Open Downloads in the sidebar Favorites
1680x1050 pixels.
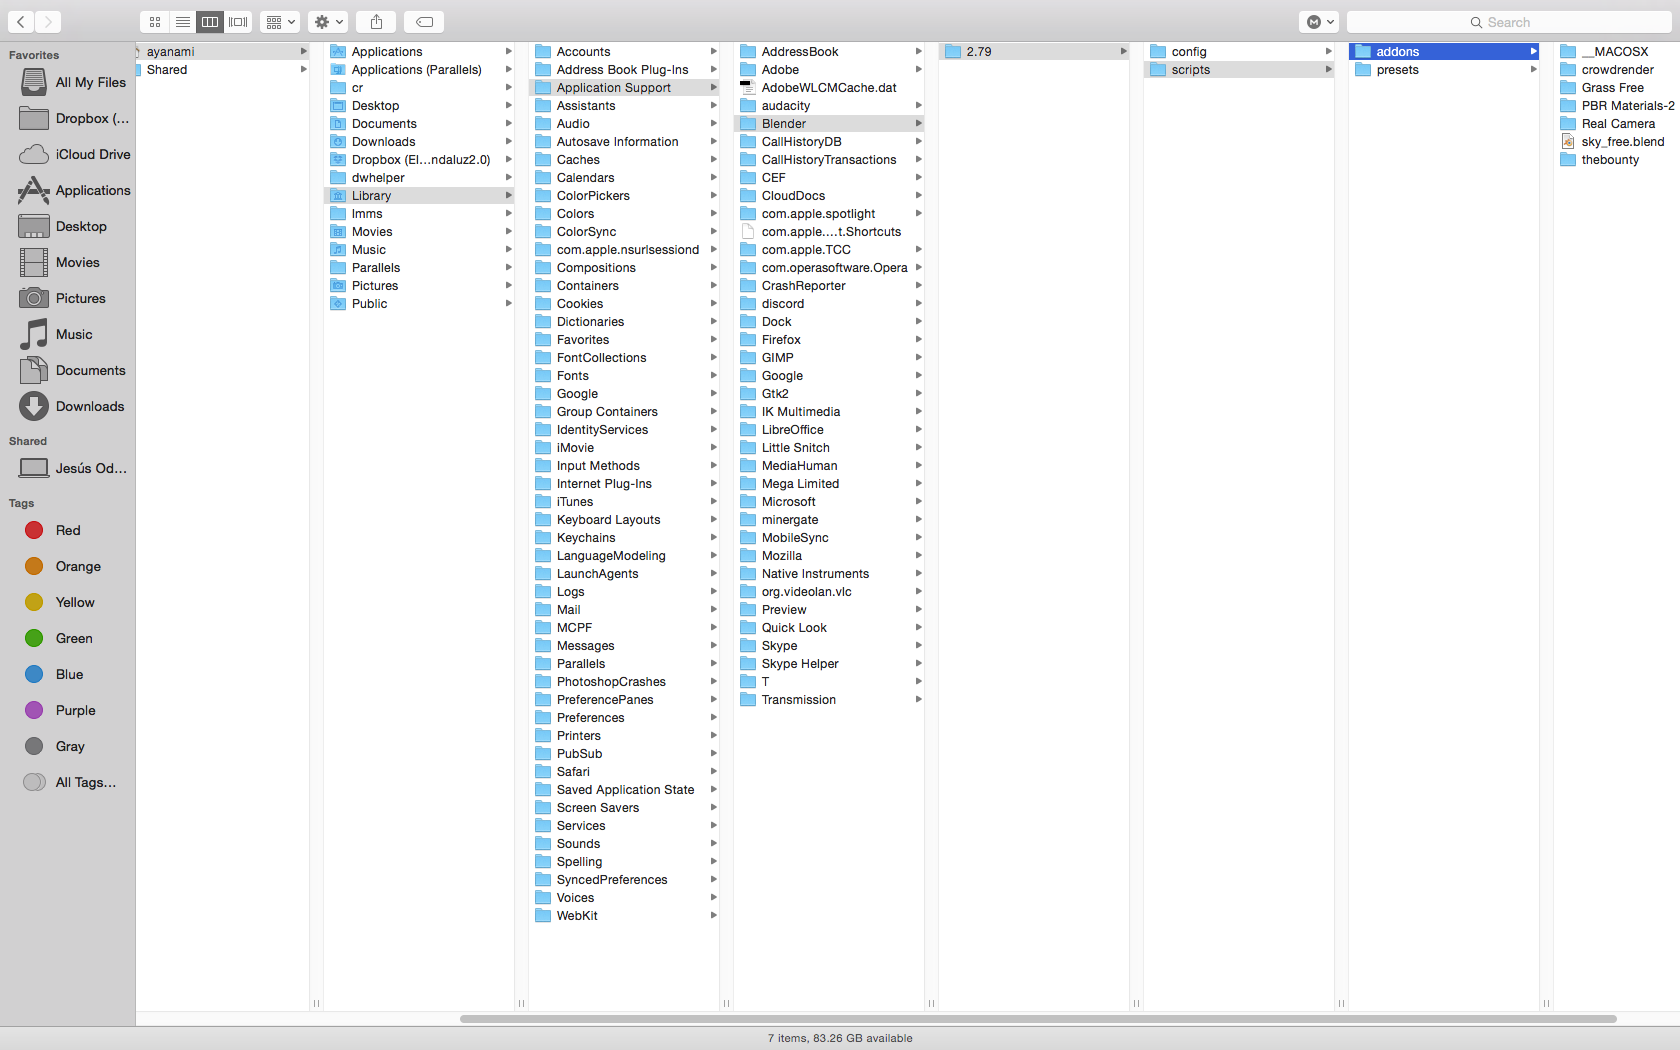(68, 406)
